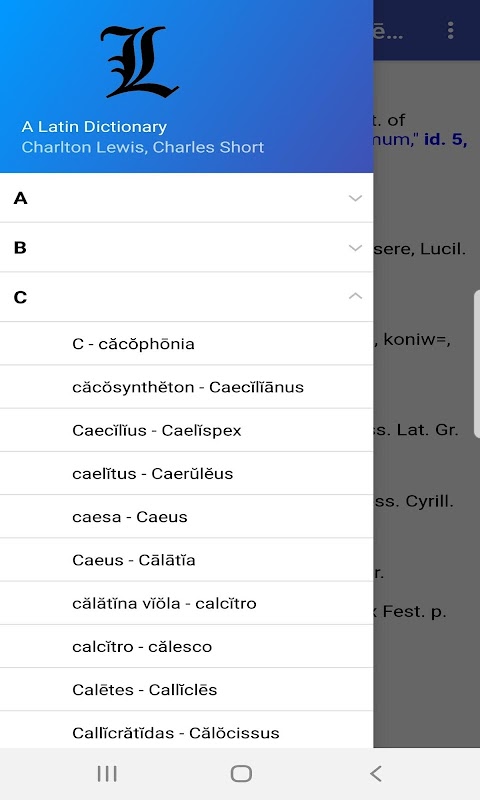The width and height of the screenshot is (480, 800).
Task: Click the 'id. 5,' blue reference link
Action: [445, 139]
